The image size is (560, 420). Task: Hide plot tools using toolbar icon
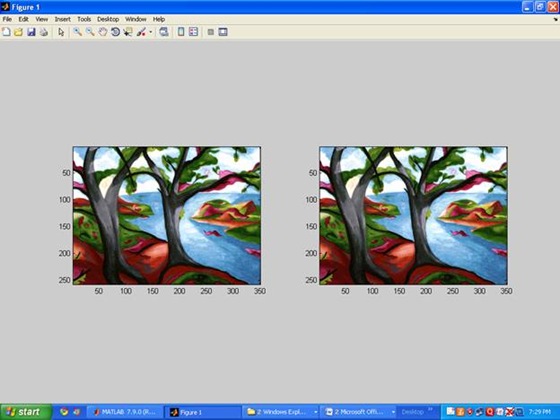[211, 32]
